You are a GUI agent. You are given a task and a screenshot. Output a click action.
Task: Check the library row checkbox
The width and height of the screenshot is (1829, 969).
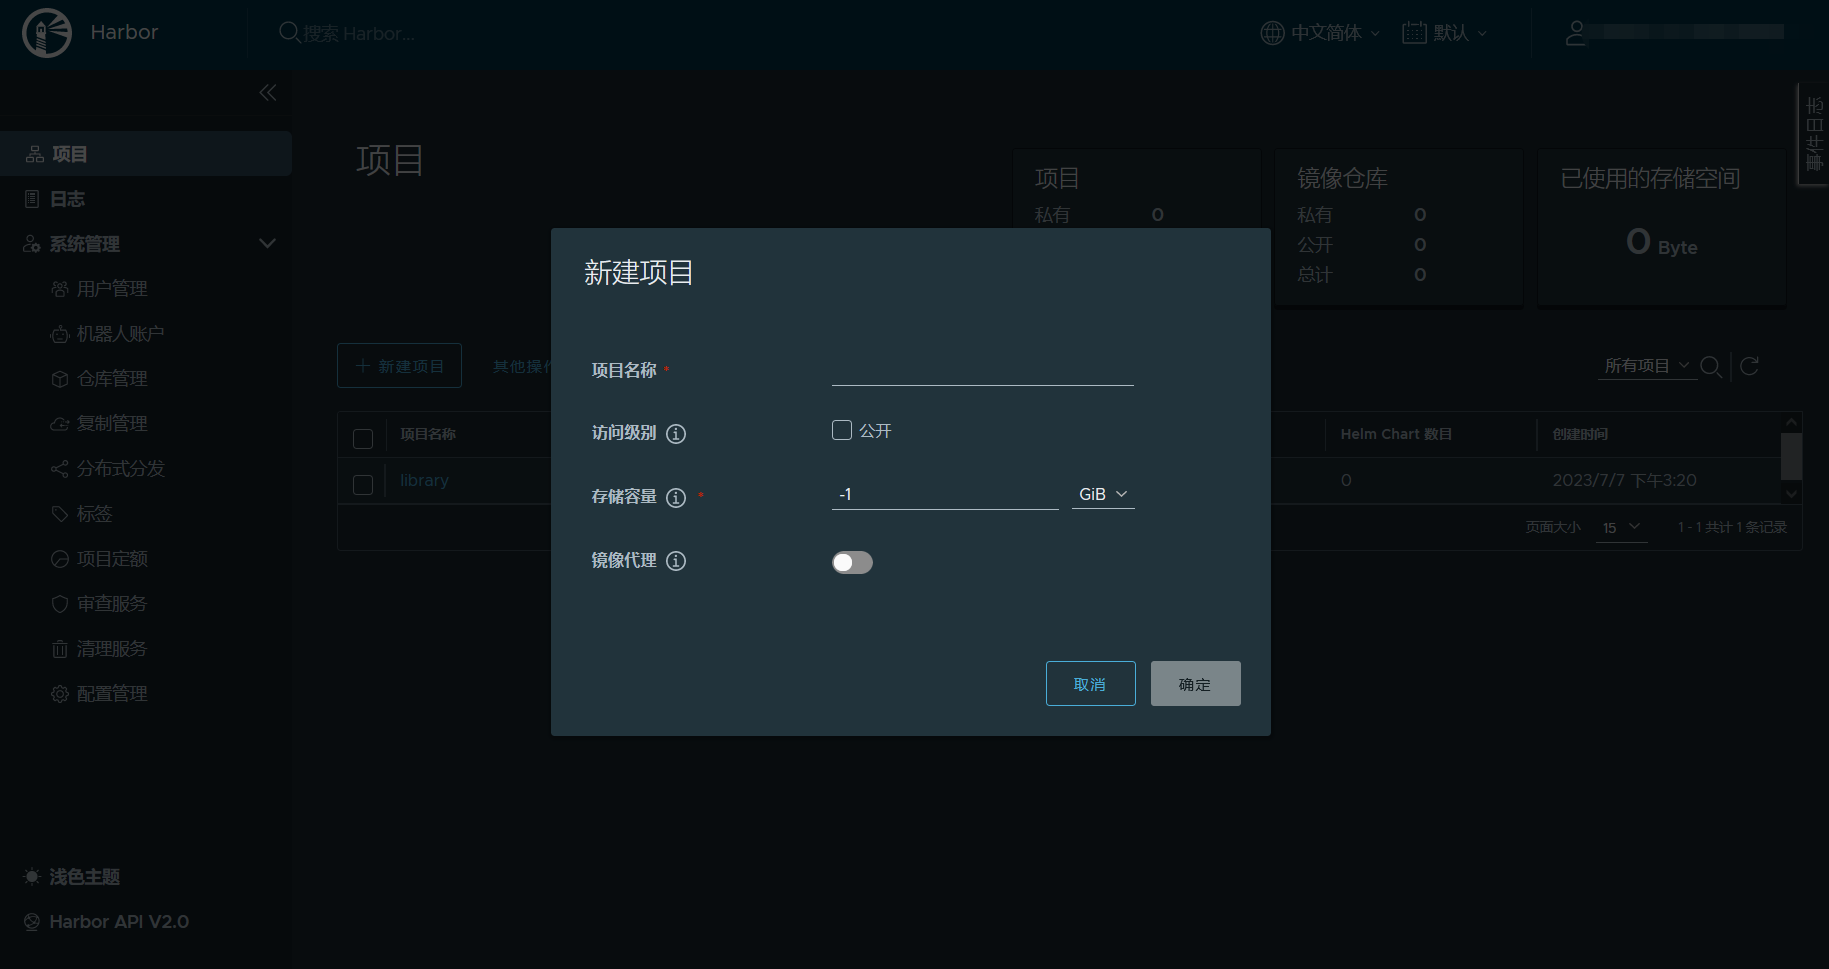[x=363, y=485]
